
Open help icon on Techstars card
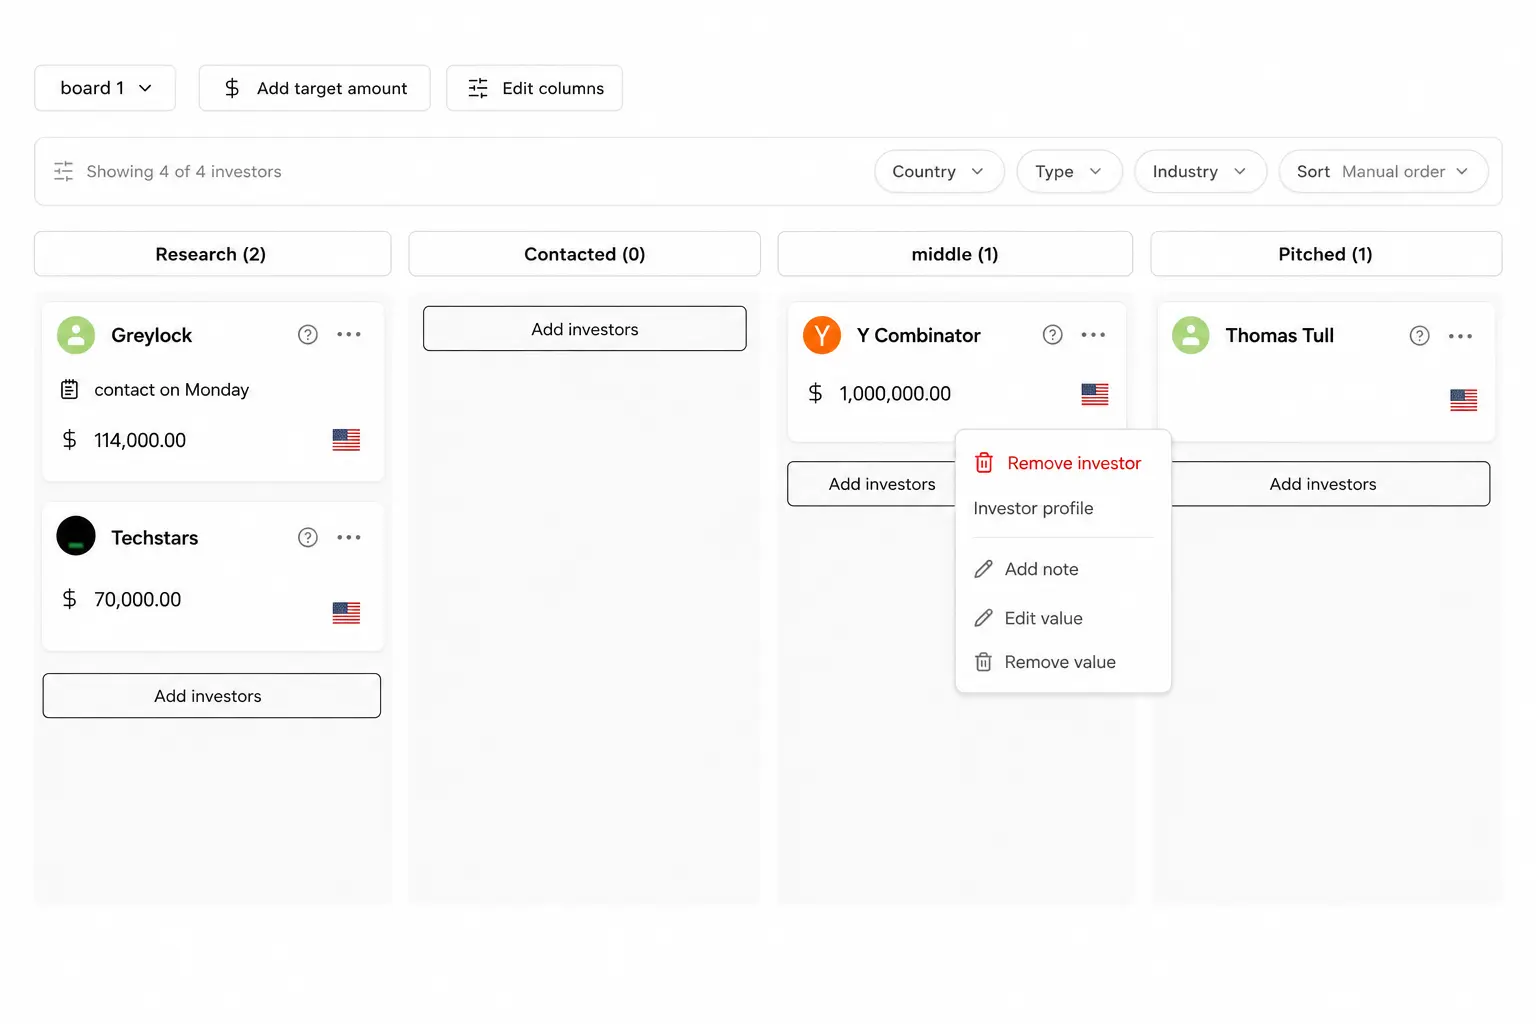pyautogui.click(x=308, y=538)
